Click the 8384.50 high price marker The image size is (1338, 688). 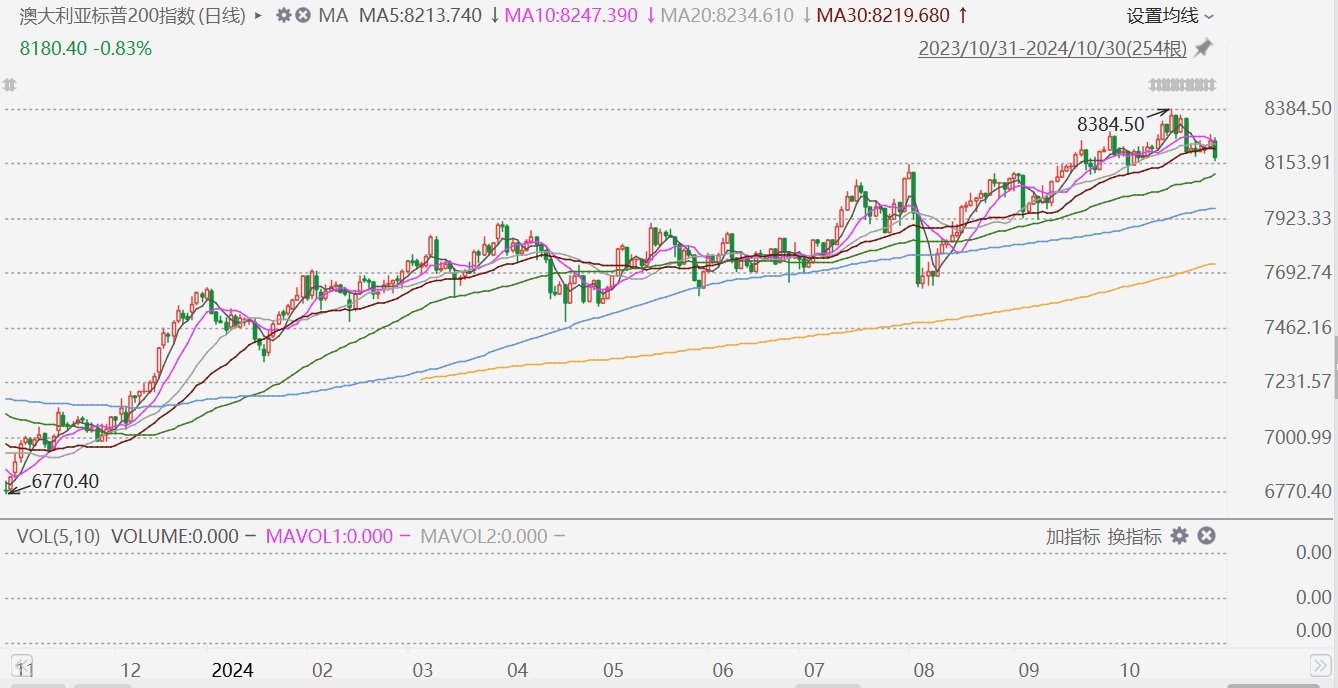click(x=1110, y=124)
